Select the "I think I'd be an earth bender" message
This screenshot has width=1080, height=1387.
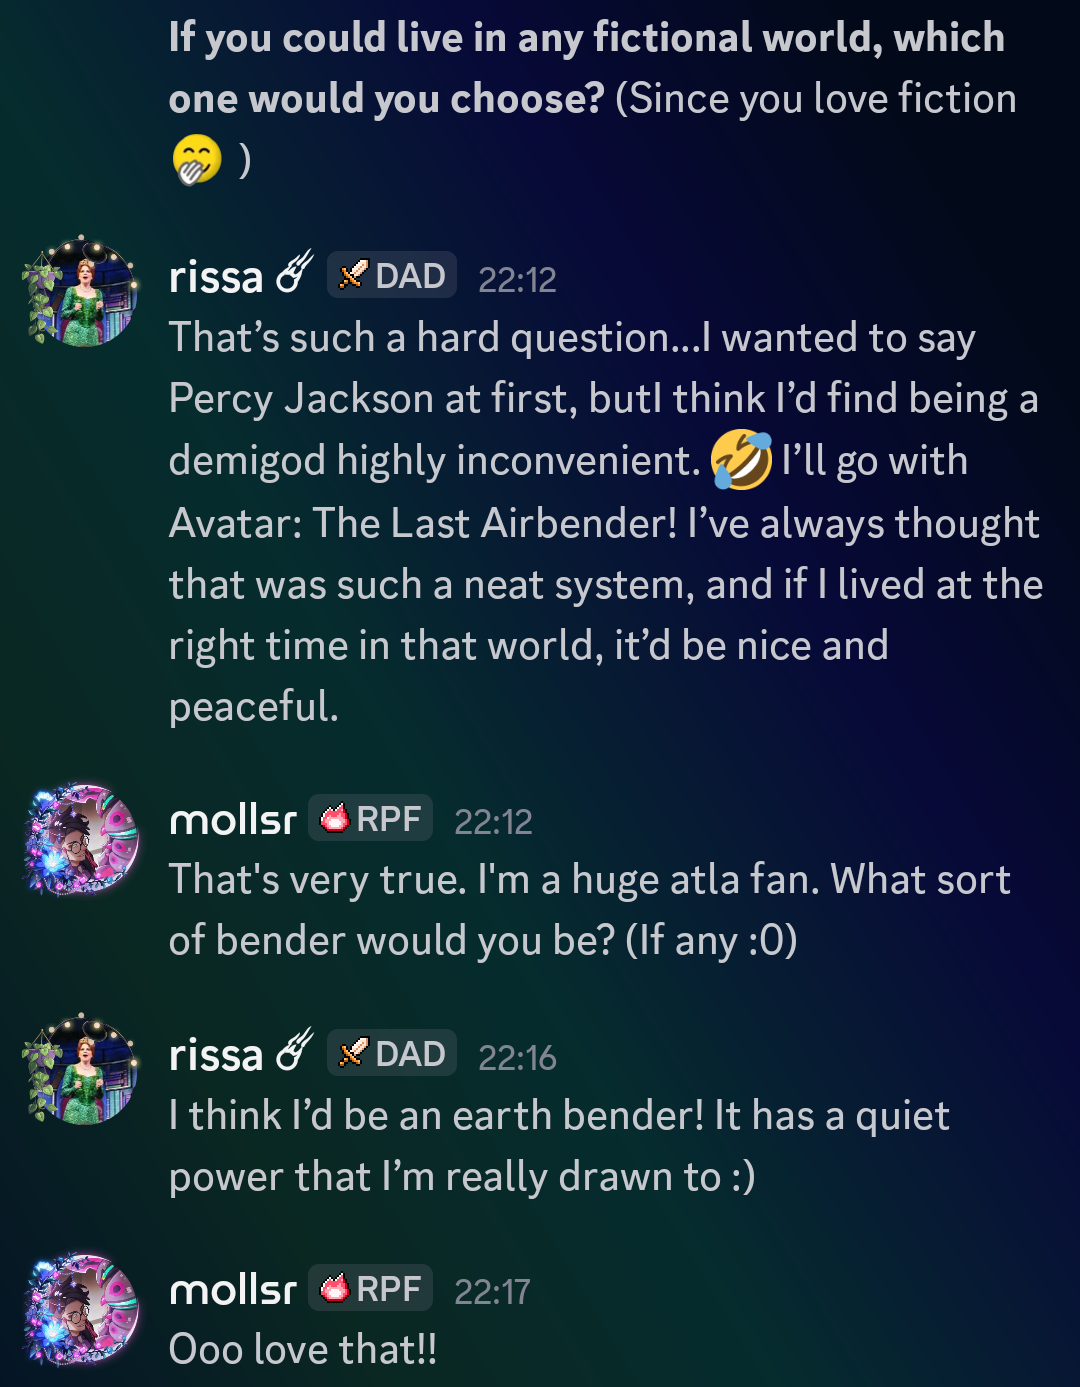pos(558,1146)
